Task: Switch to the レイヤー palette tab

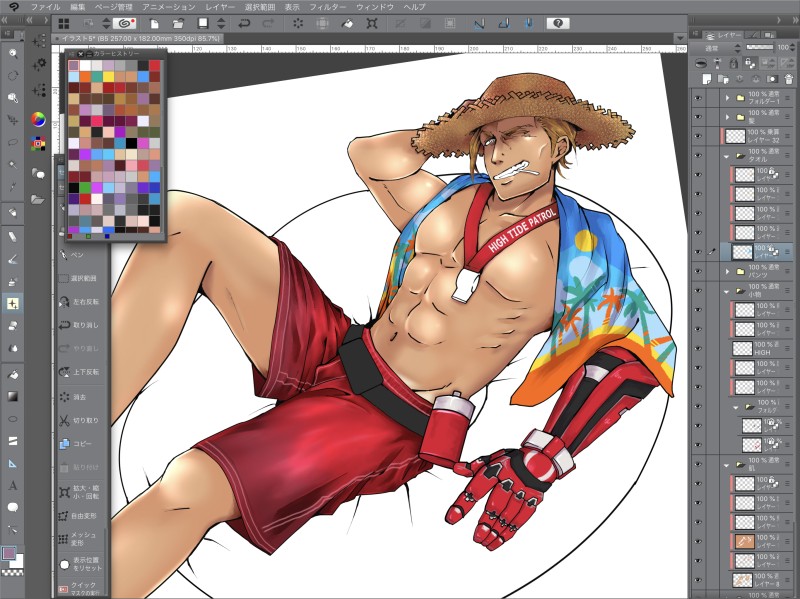Action: [724, 35]
